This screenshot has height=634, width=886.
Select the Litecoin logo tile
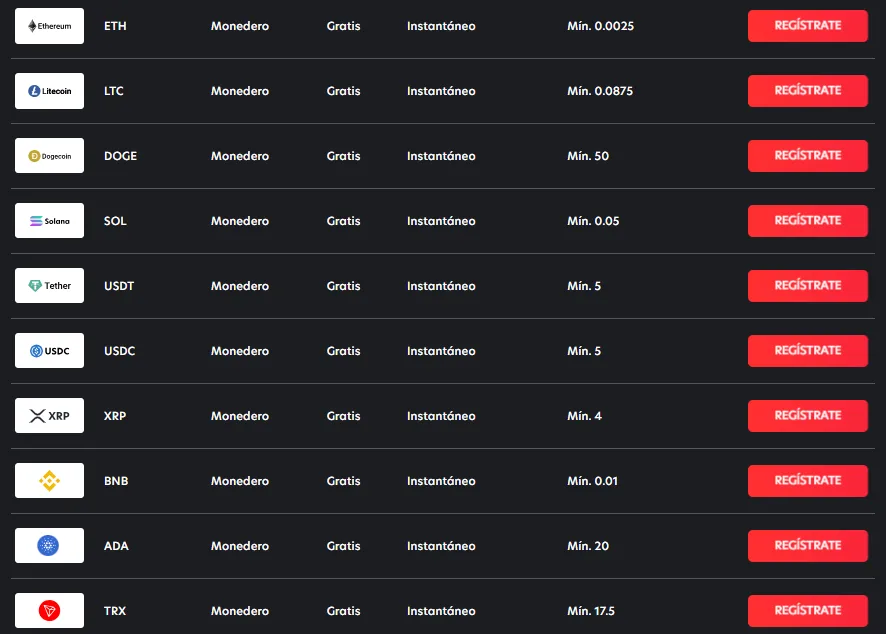(49, 91)
